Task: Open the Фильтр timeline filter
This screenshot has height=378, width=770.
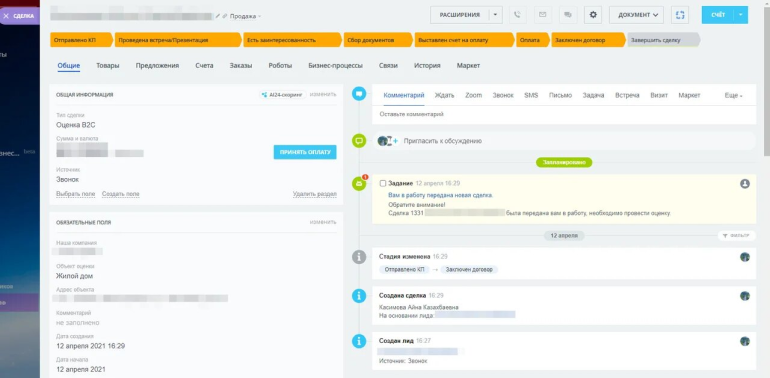Action: click(736, 236)
